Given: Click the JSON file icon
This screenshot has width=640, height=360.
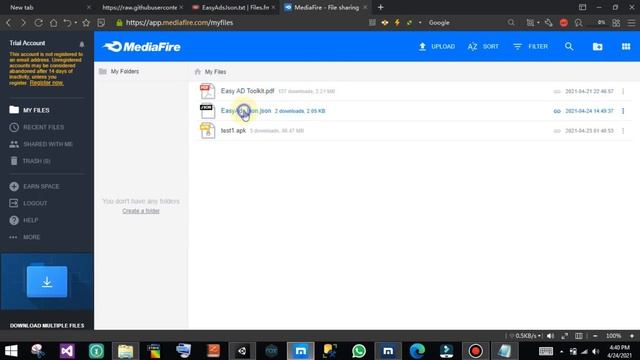Looking at the screenshot, I should [207, 111].
